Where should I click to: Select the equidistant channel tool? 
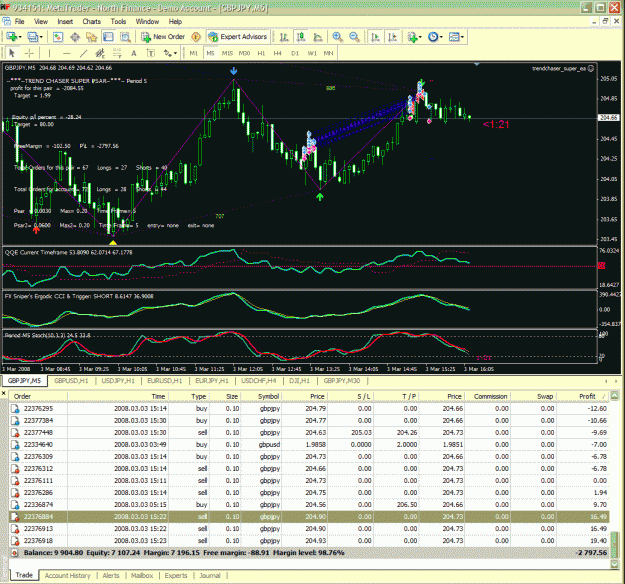[x=100, y=53]
